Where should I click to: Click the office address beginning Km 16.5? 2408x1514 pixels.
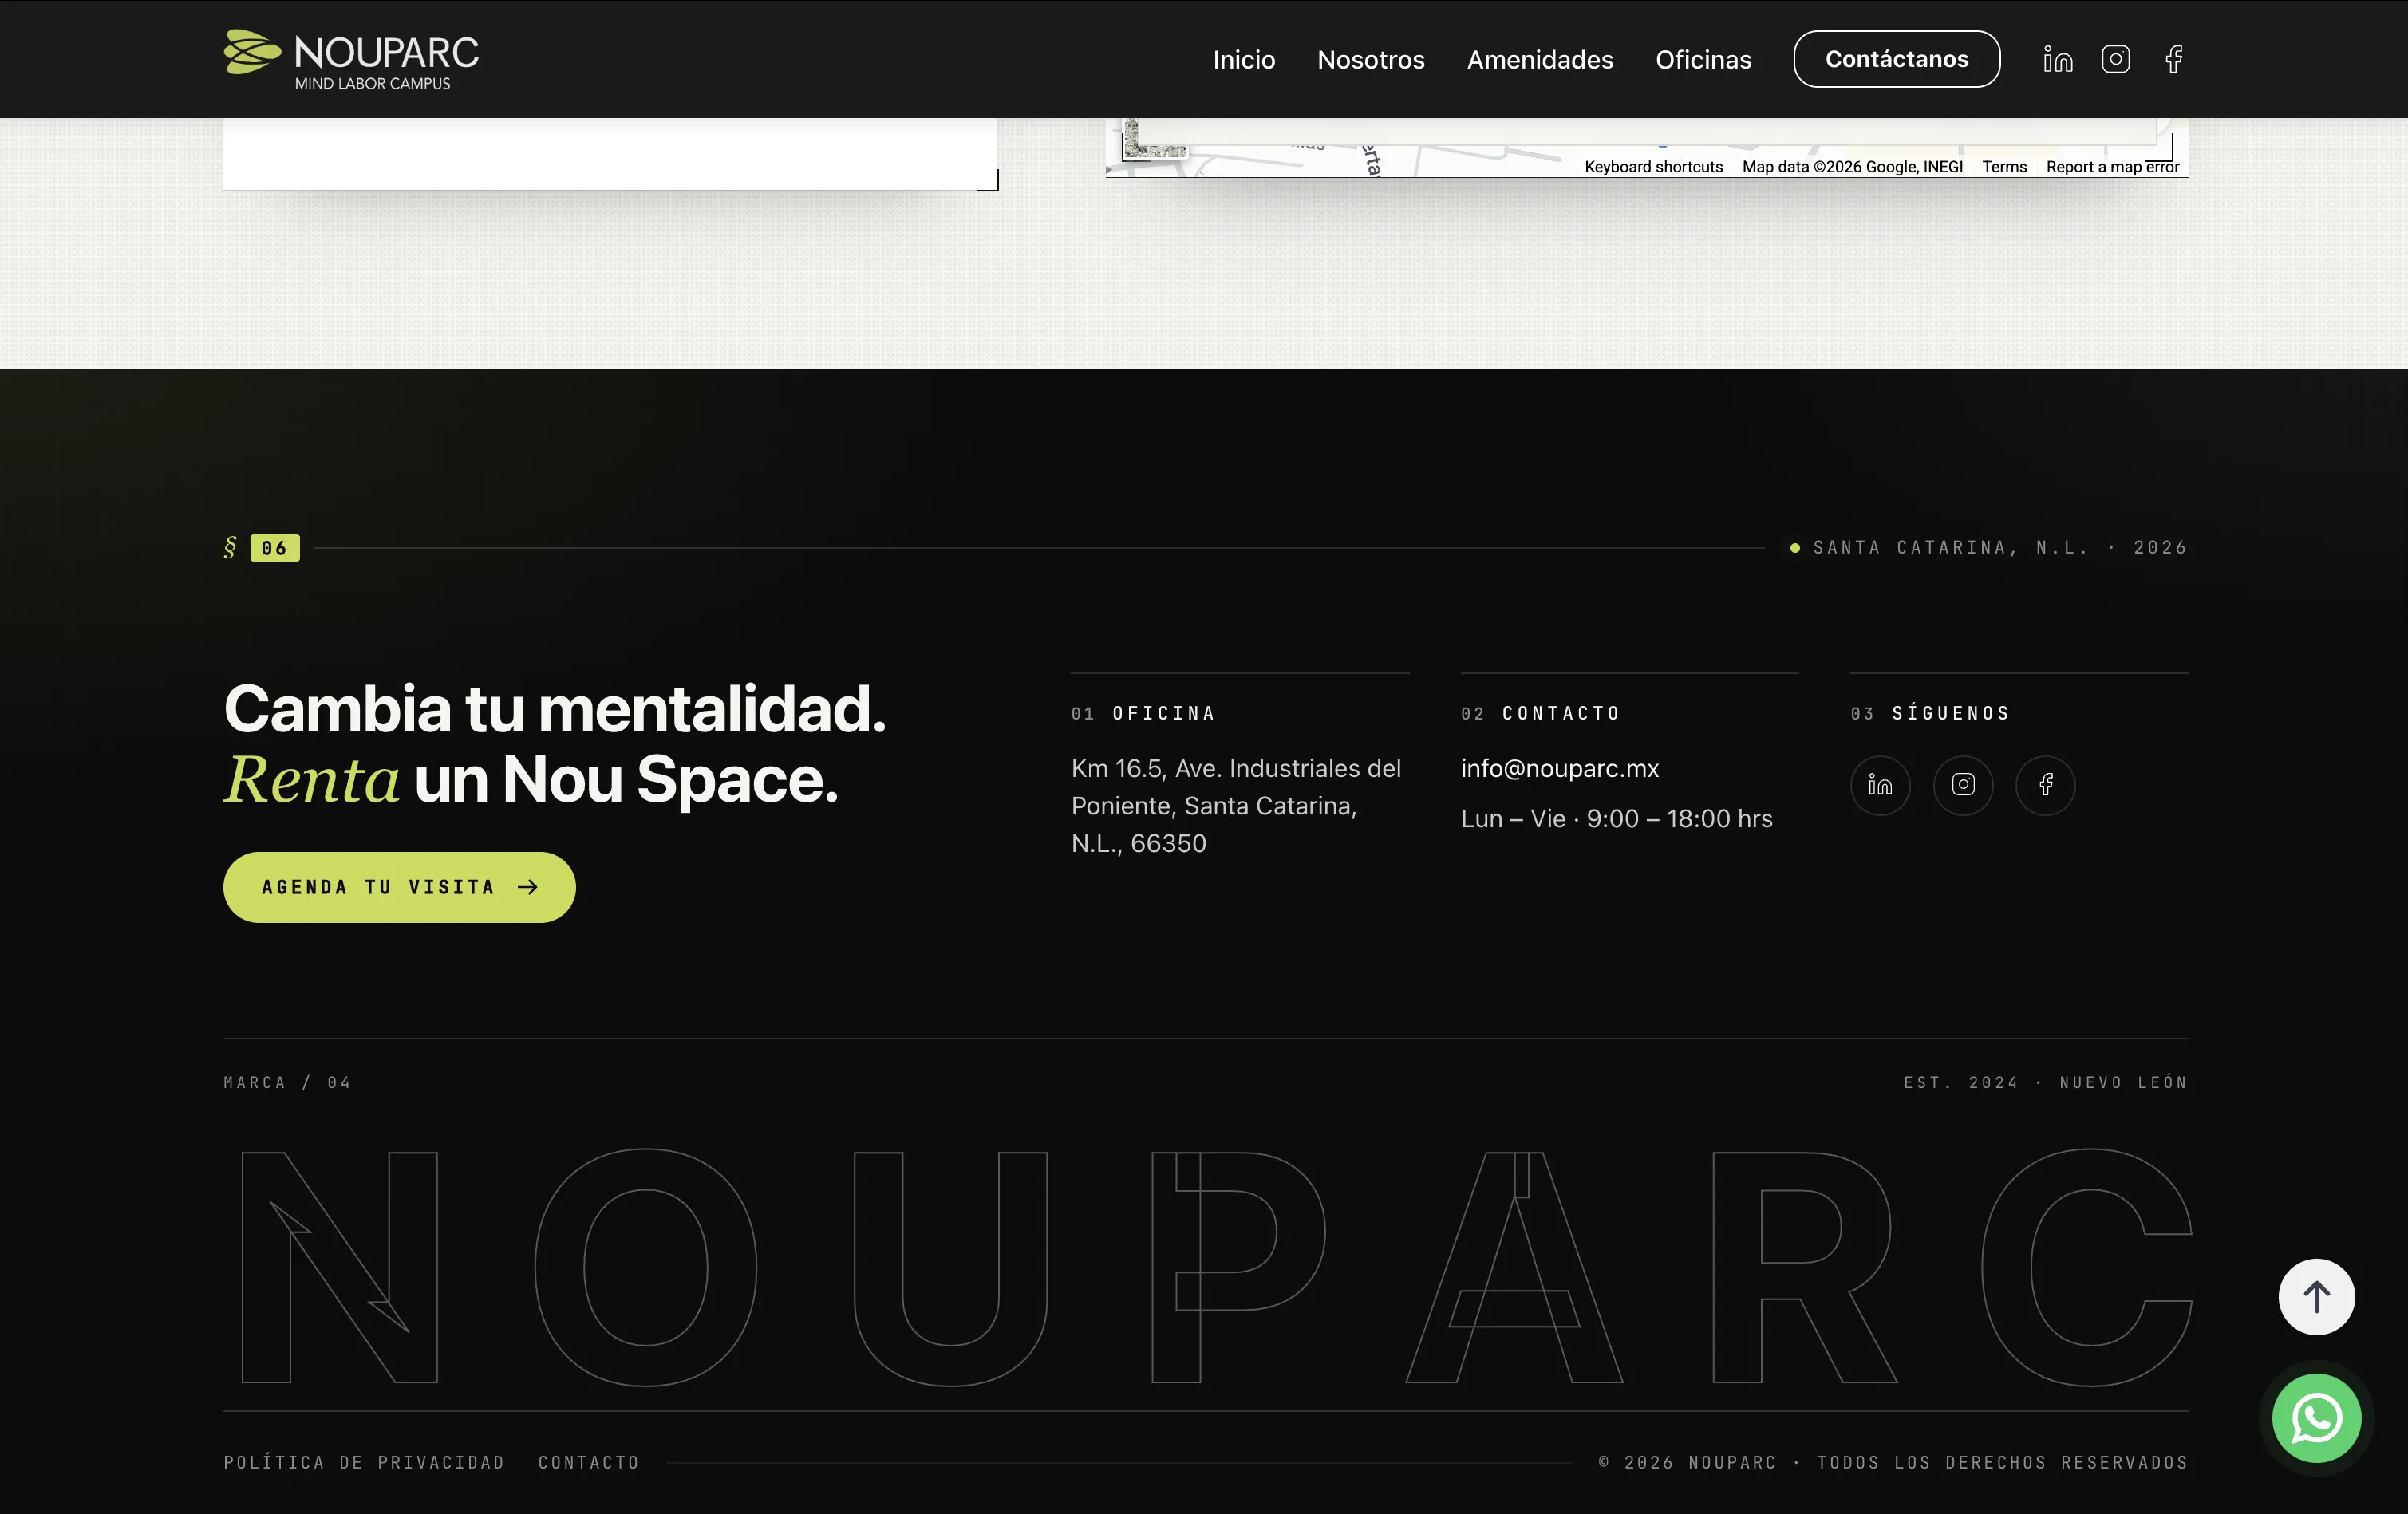[x=1236, y=806]
